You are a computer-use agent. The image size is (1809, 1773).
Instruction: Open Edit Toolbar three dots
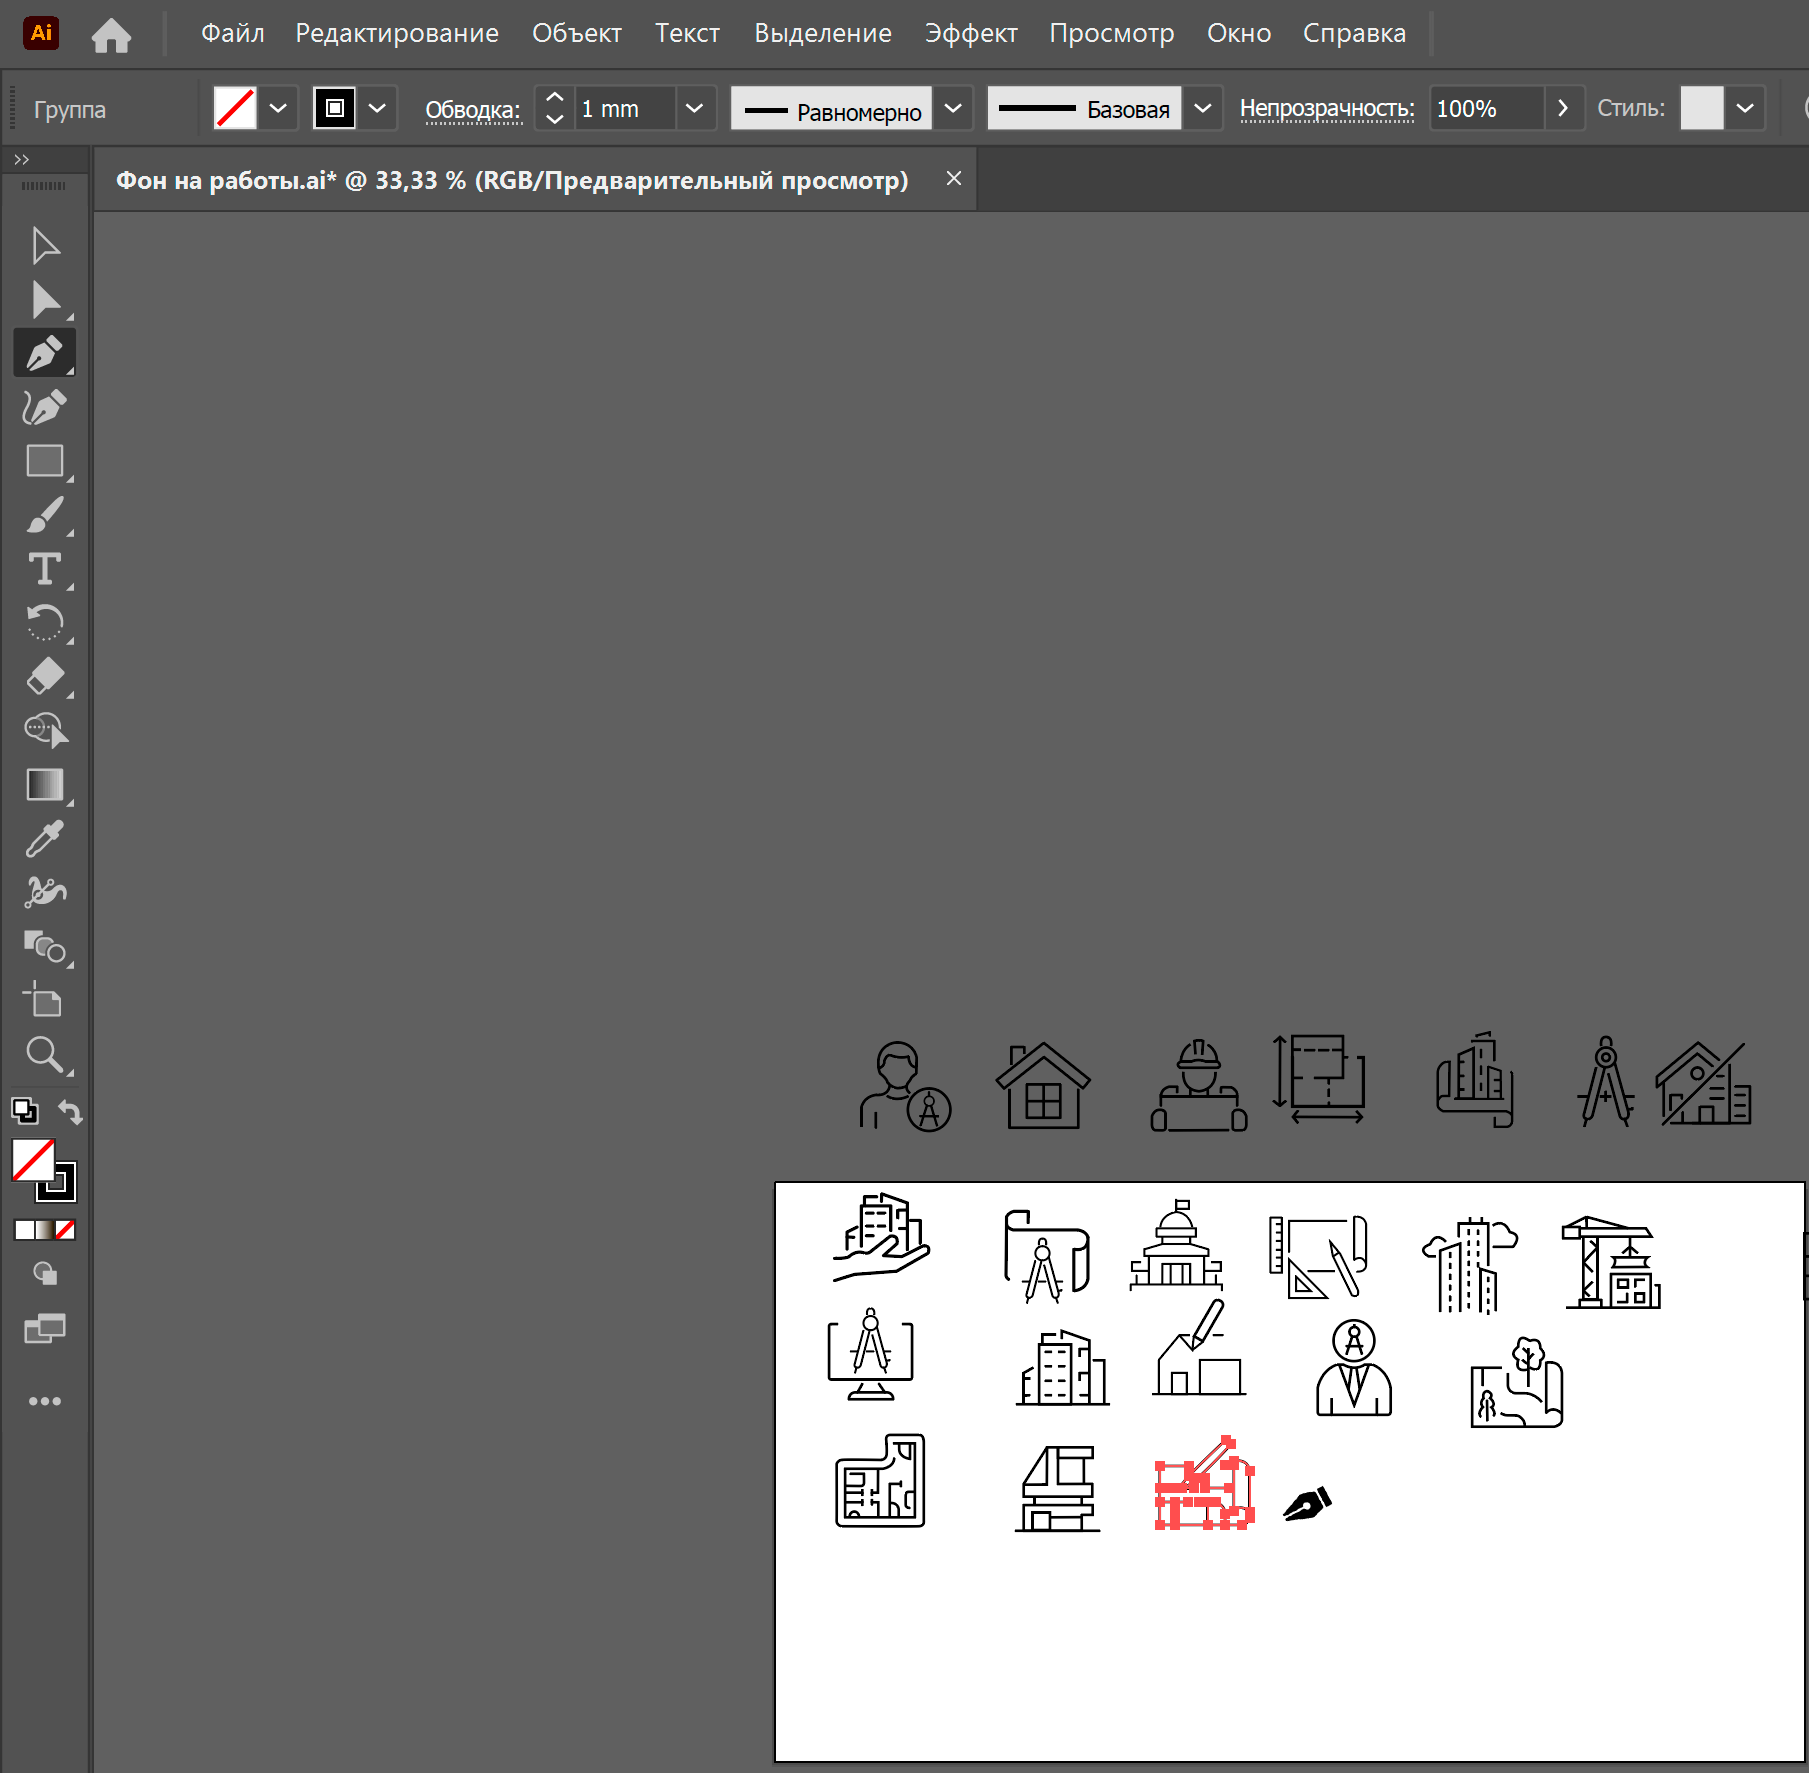pos(45,1401)
